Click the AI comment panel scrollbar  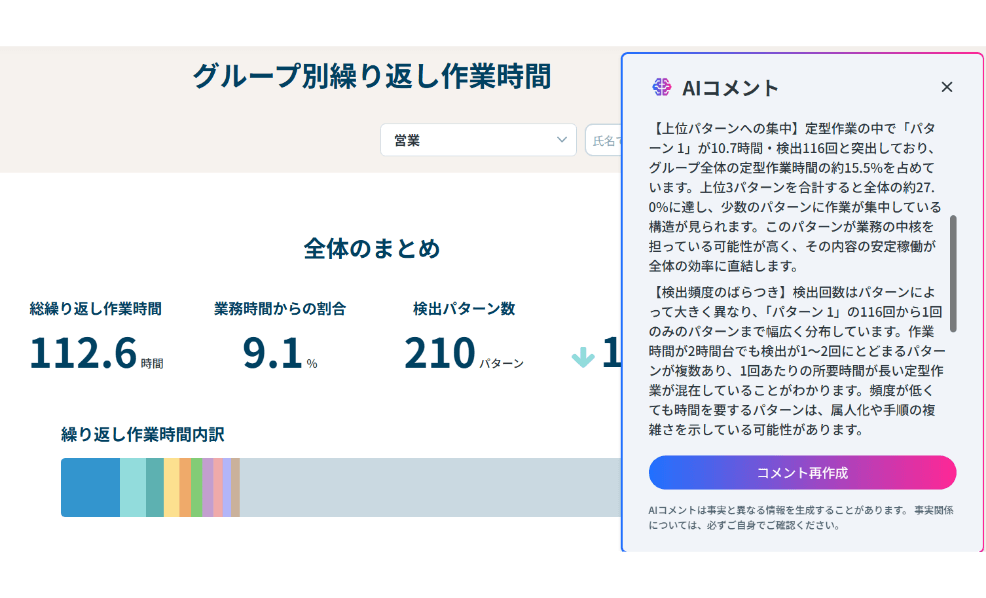[x=953, y=274]
